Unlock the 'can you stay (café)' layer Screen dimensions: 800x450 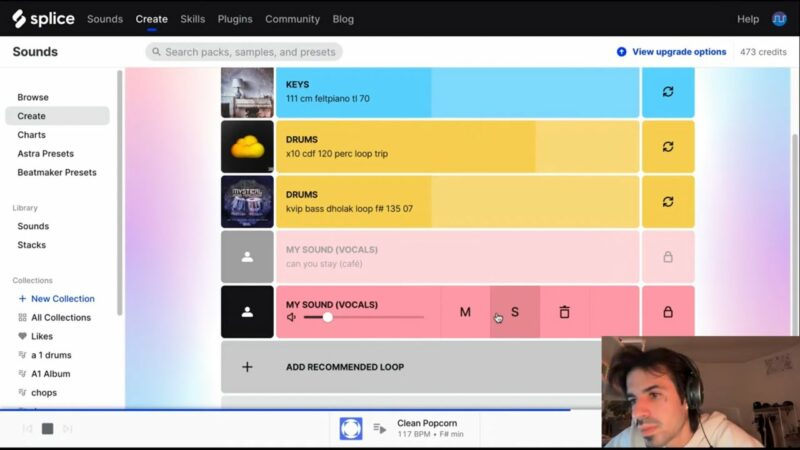(x=667, y=257)
